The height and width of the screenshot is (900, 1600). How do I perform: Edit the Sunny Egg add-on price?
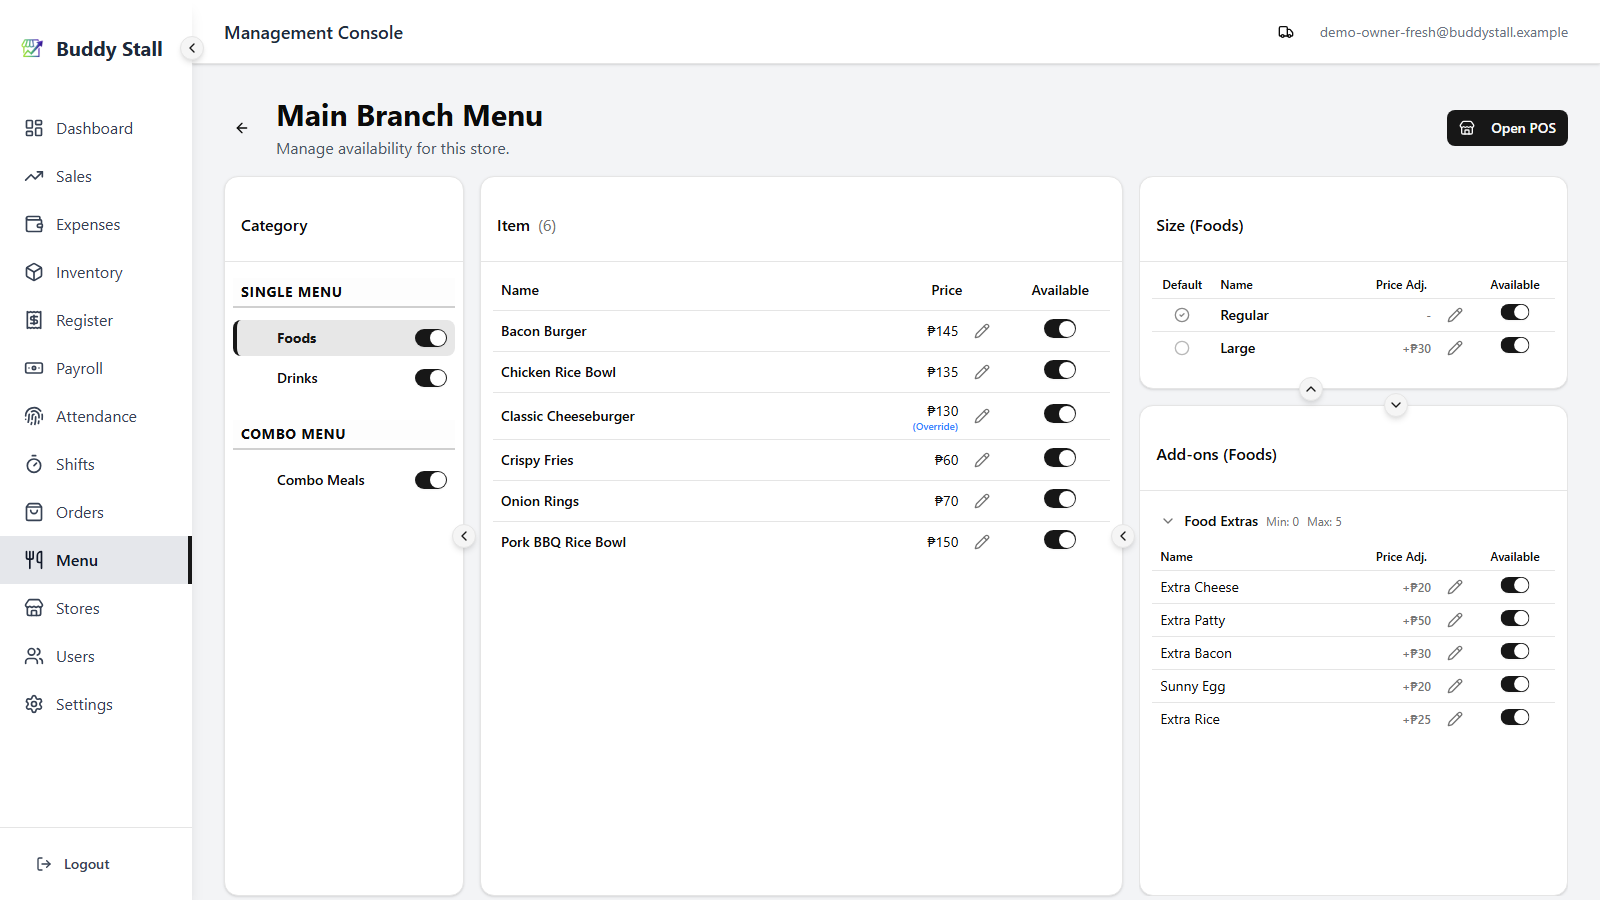tap(1455, 686)
